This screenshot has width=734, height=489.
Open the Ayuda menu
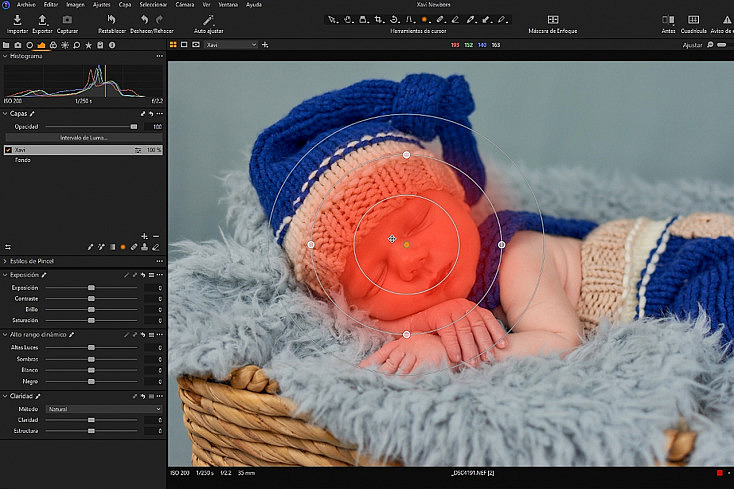254,5
